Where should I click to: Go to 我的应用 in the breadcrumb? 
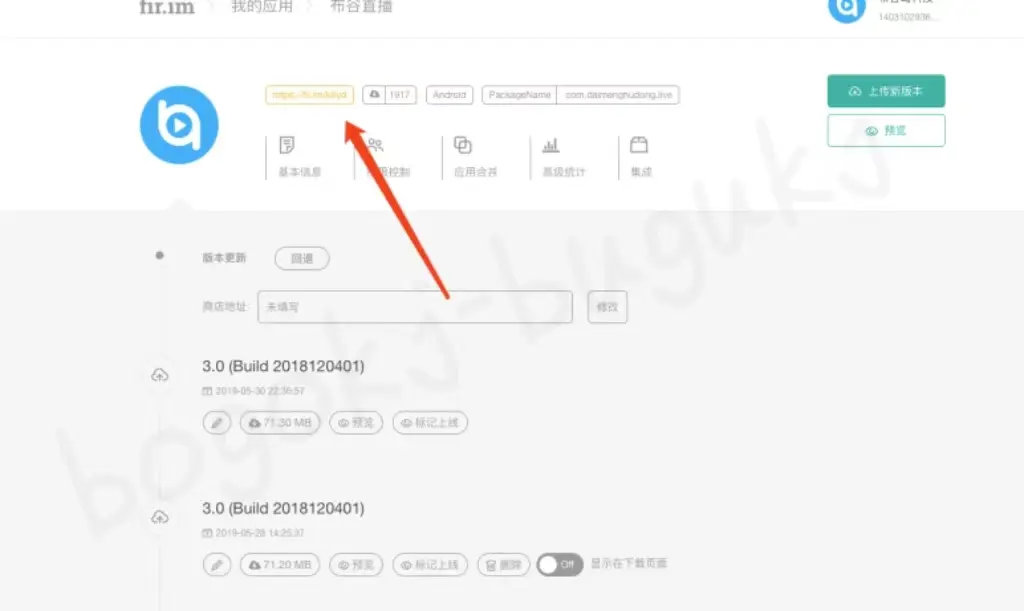click(x=262, y=7)
